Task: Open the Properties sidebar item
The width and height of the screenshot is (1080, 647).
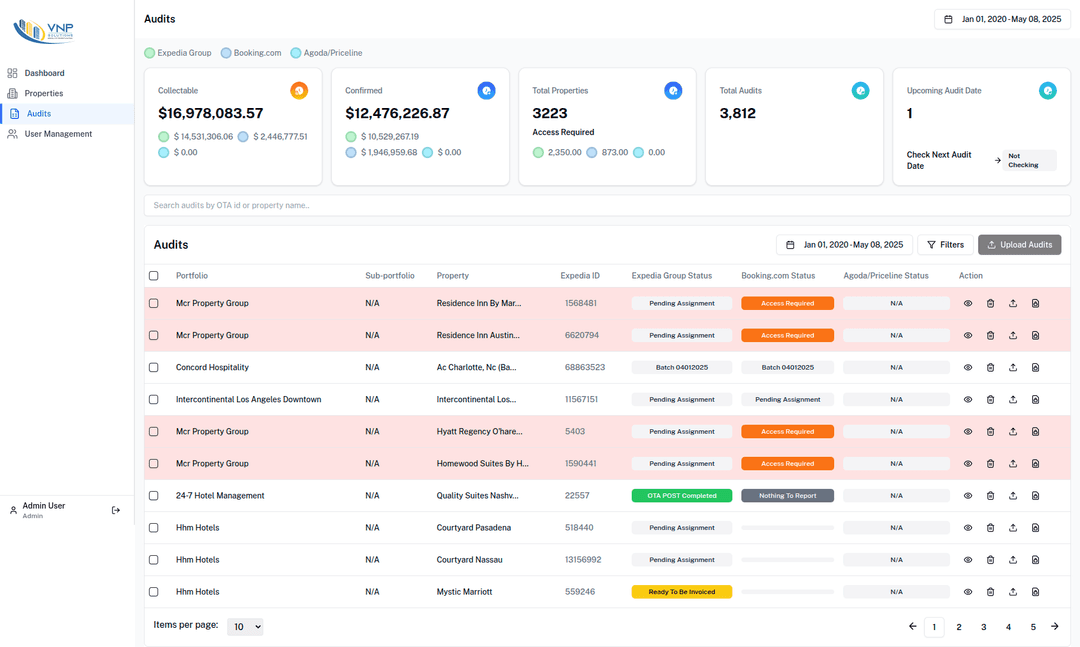Action: [x=67, y=93]
